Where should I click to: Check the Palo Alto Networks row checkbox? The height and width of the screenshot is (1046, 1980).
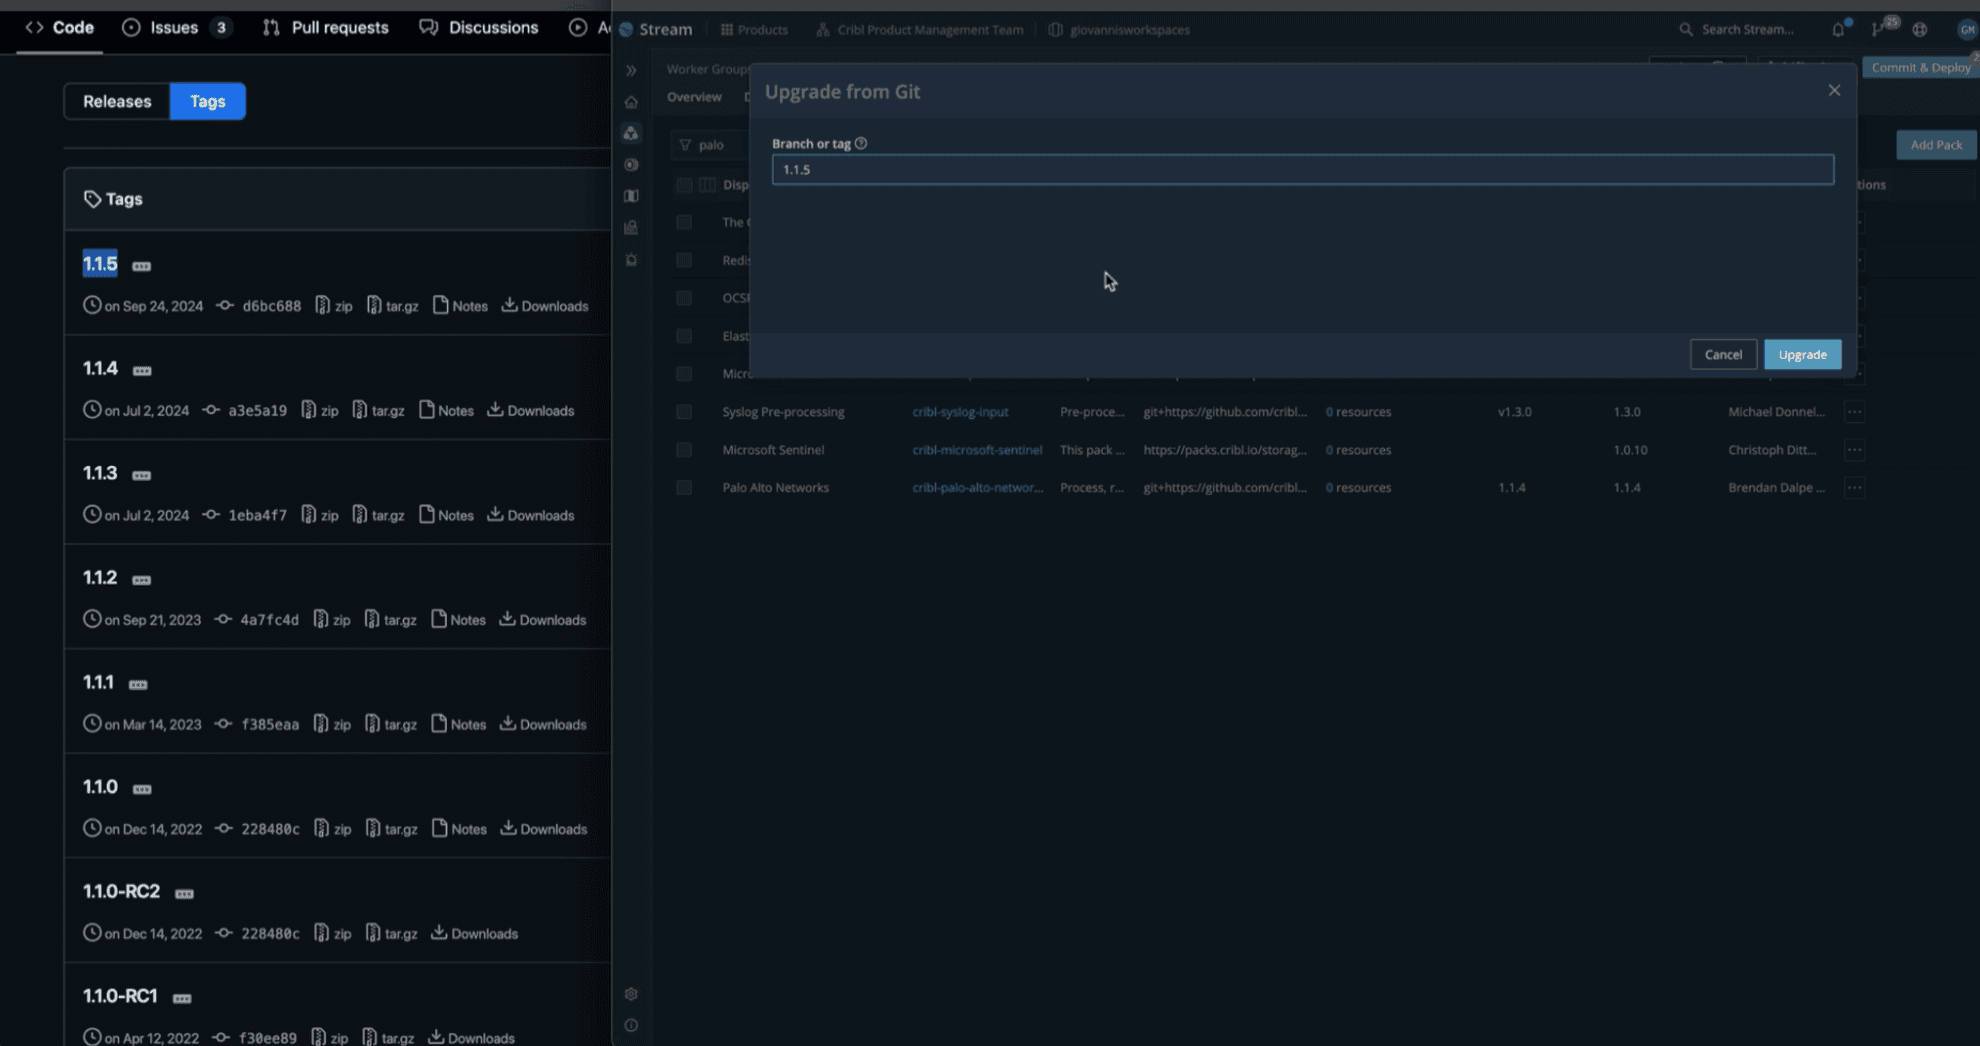tap(684, 488)
